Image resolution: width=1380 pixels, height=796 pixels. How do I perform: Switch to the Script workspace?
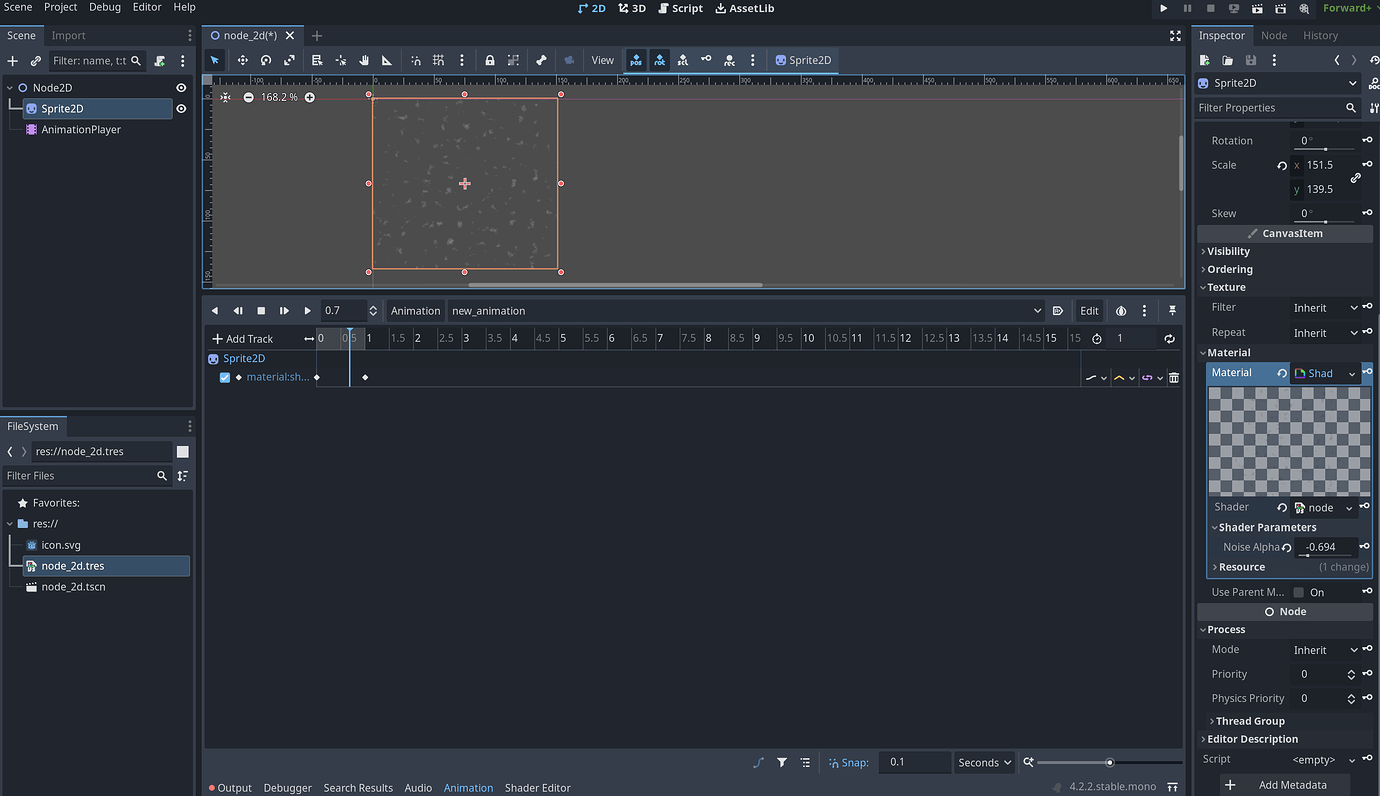(680, 8)
